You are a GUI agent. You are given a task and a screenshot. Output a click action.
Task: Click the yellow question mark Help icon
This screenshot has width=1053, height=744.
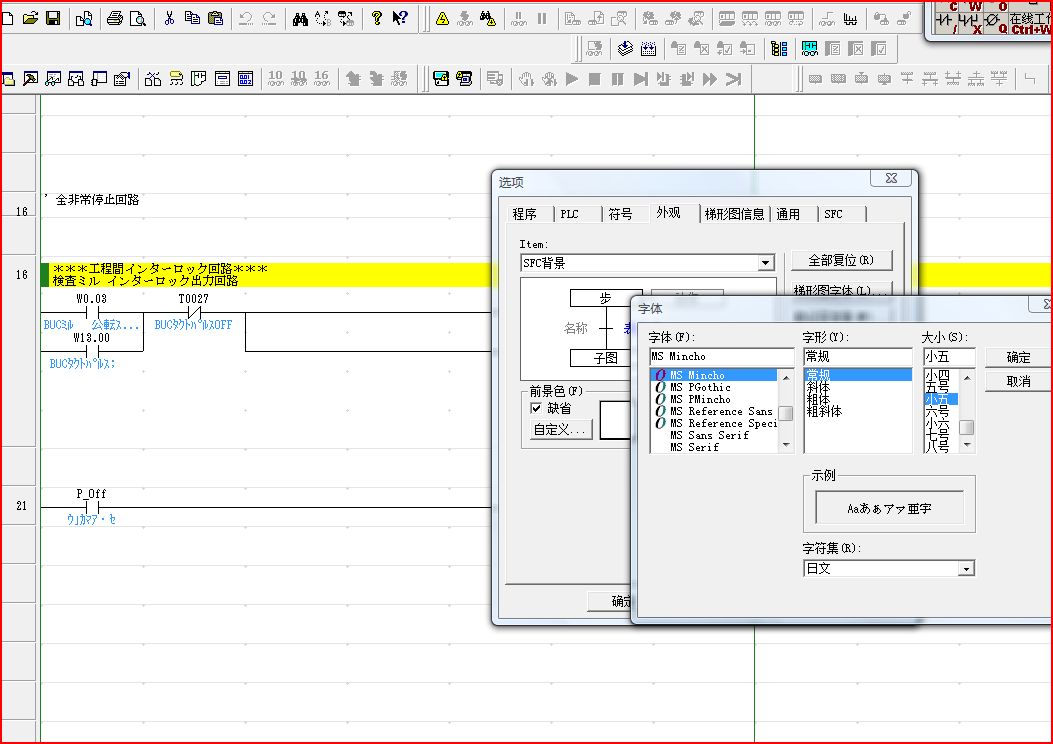click(377, 18)
